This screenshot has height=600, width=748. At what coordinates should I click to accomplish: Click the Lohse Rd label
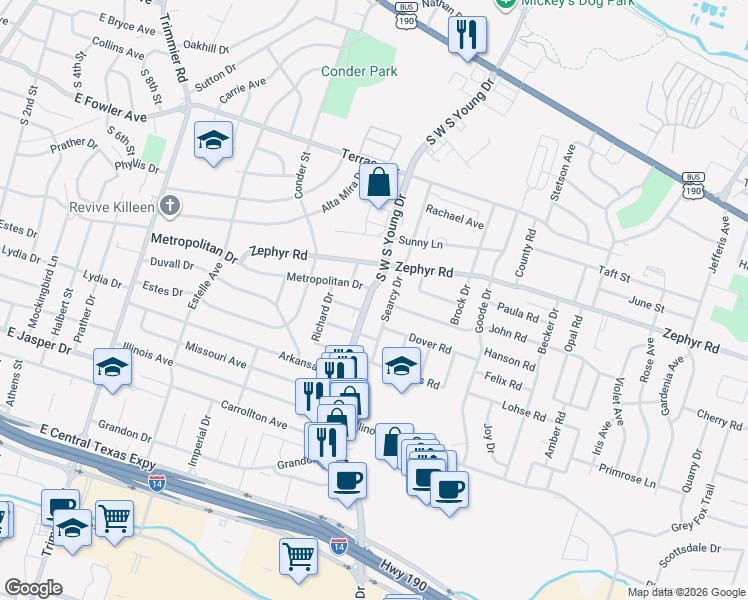coord(524,412)
